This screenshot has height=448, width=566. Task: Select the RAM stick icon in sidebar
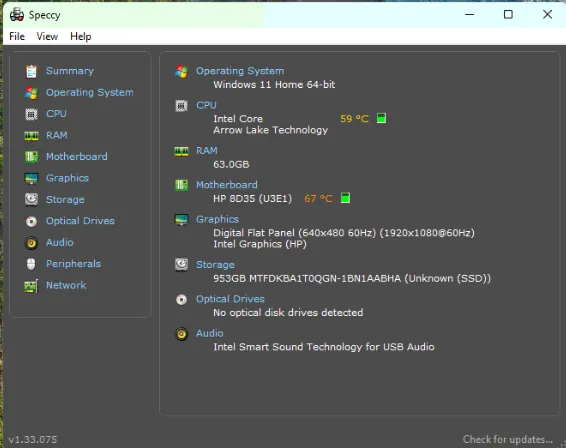tap(31, 136)
